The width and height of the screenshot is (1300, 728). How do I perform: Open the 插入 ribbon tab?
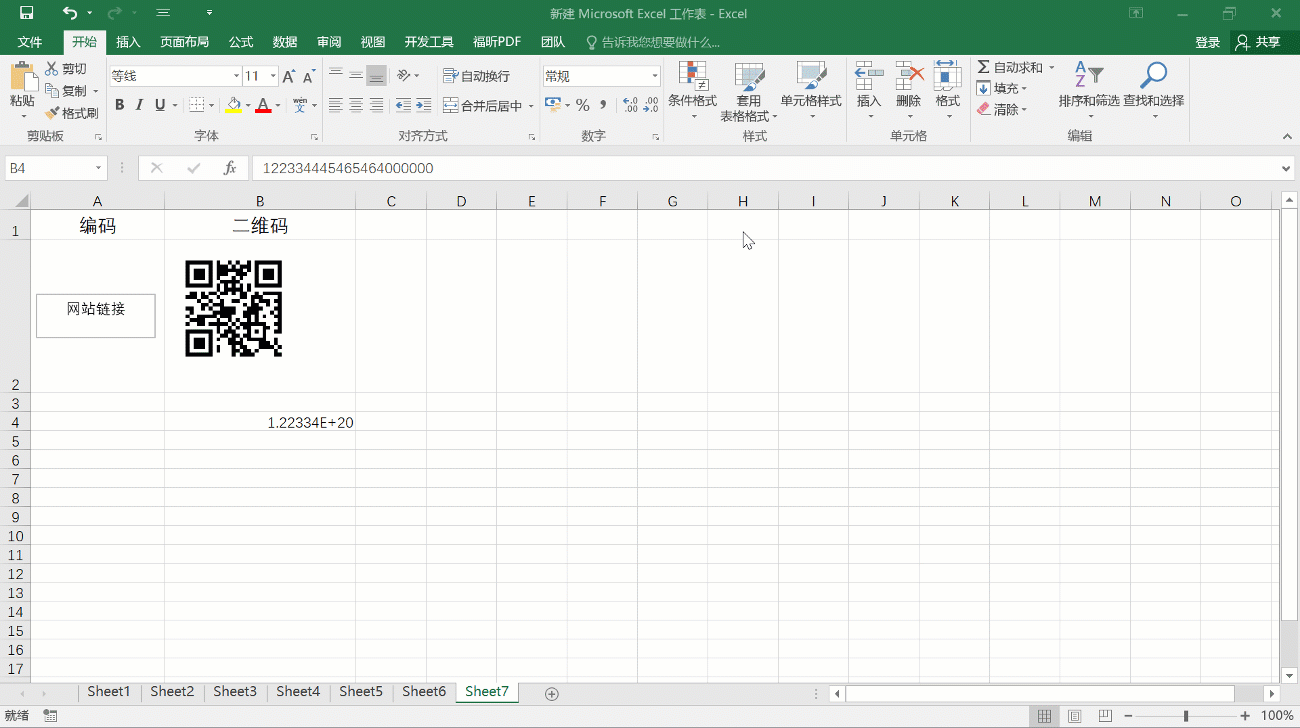tap(128, 42)
